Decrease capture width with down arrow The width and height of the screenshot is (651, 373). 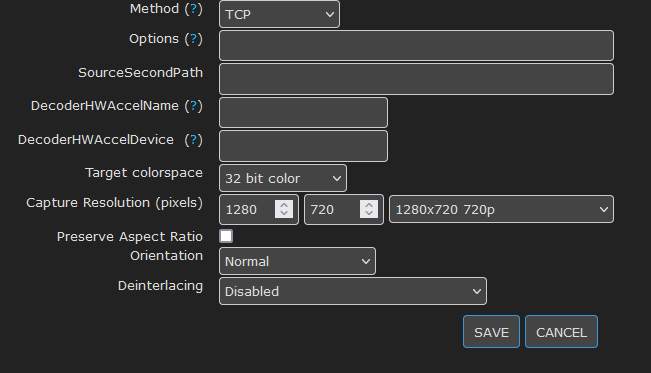click(x=284, y=213)
